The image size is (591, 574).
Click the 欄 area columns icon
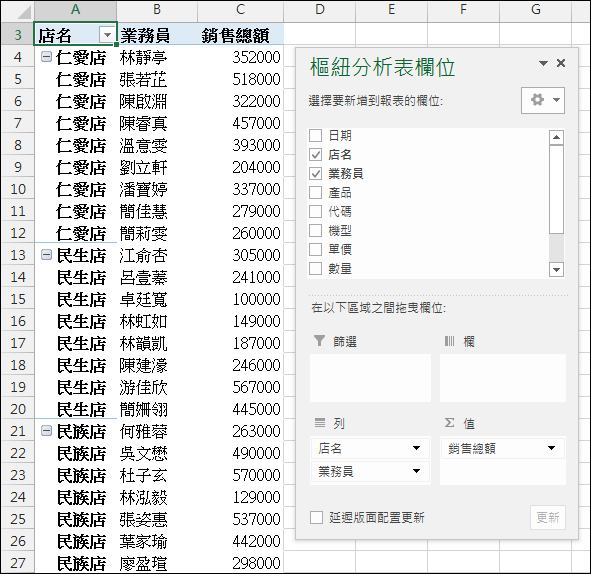pos(449,341)
